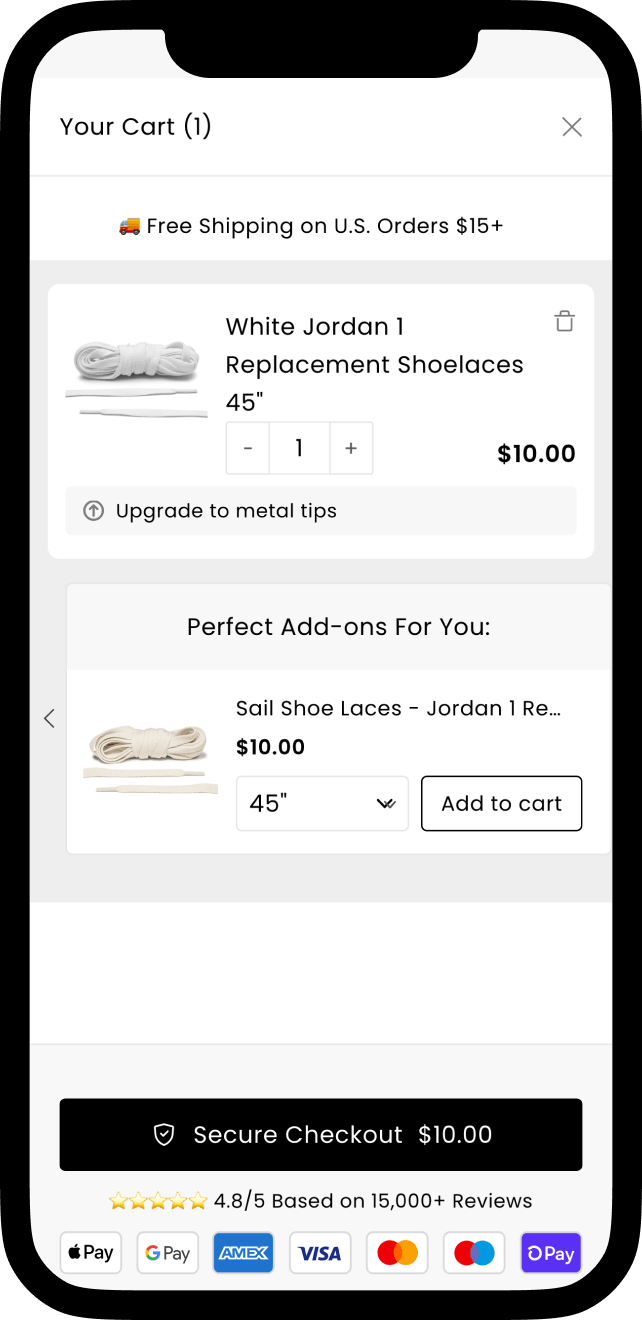
Task: Click the five-star reviews rating
Action: [158, 1201]
